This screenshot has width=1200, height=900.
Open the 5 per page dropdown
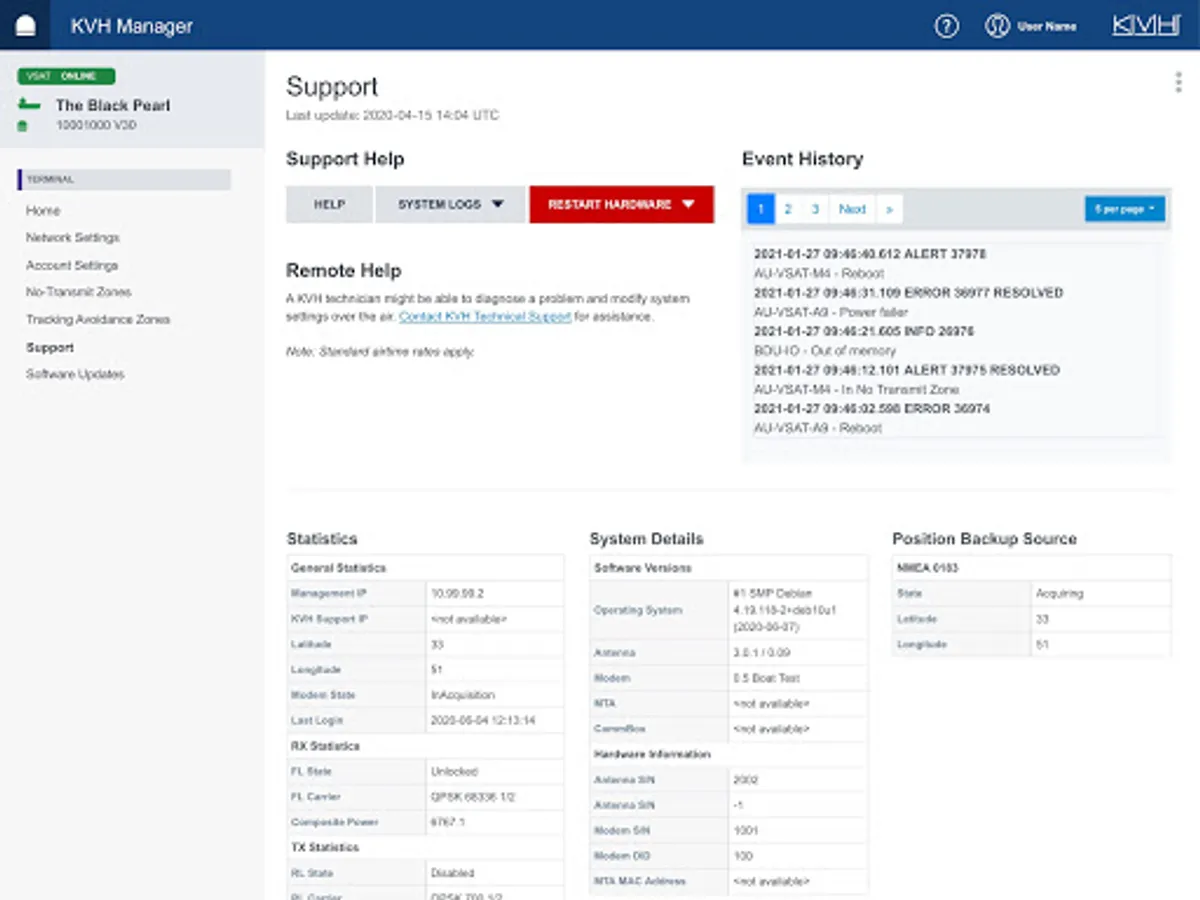click(x=1124, y=209)
